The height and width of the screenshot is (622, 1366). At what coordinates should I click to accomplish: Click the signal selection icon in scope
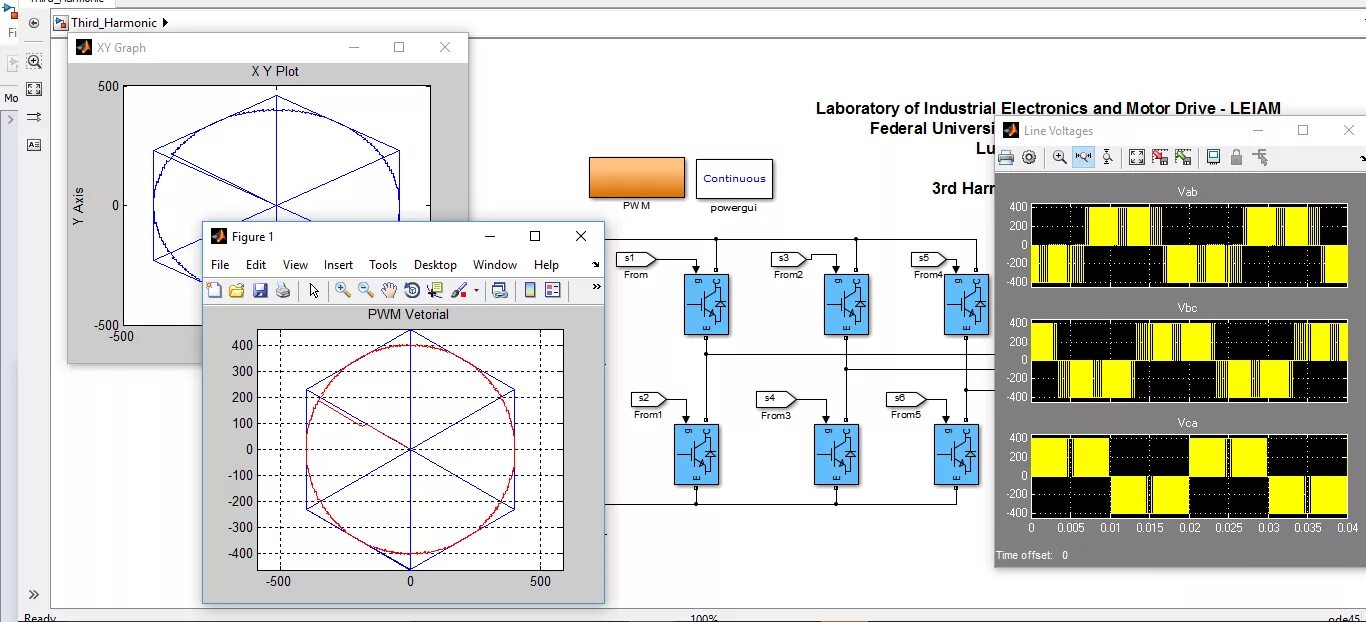[1259, 157]
